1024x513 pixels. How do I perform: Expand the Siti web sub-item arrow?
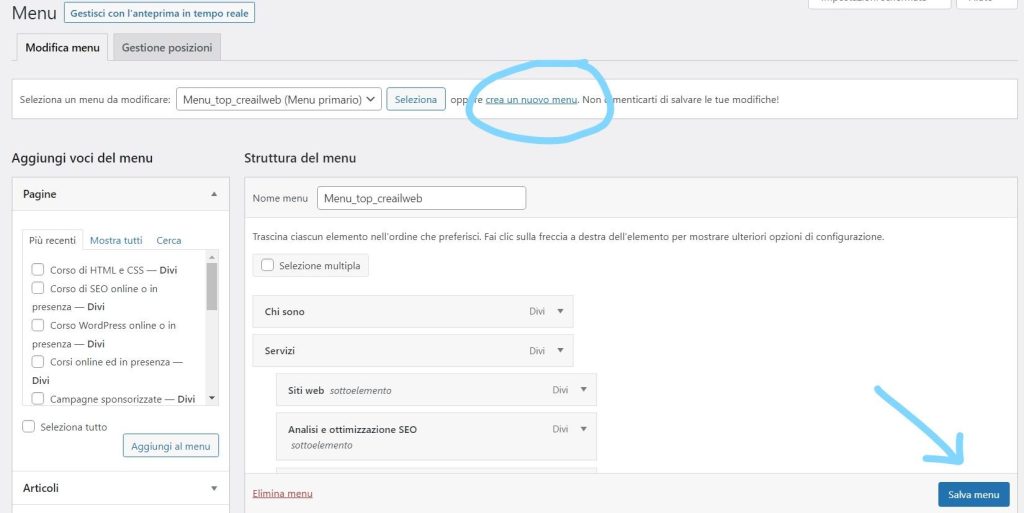pos(584,390)
